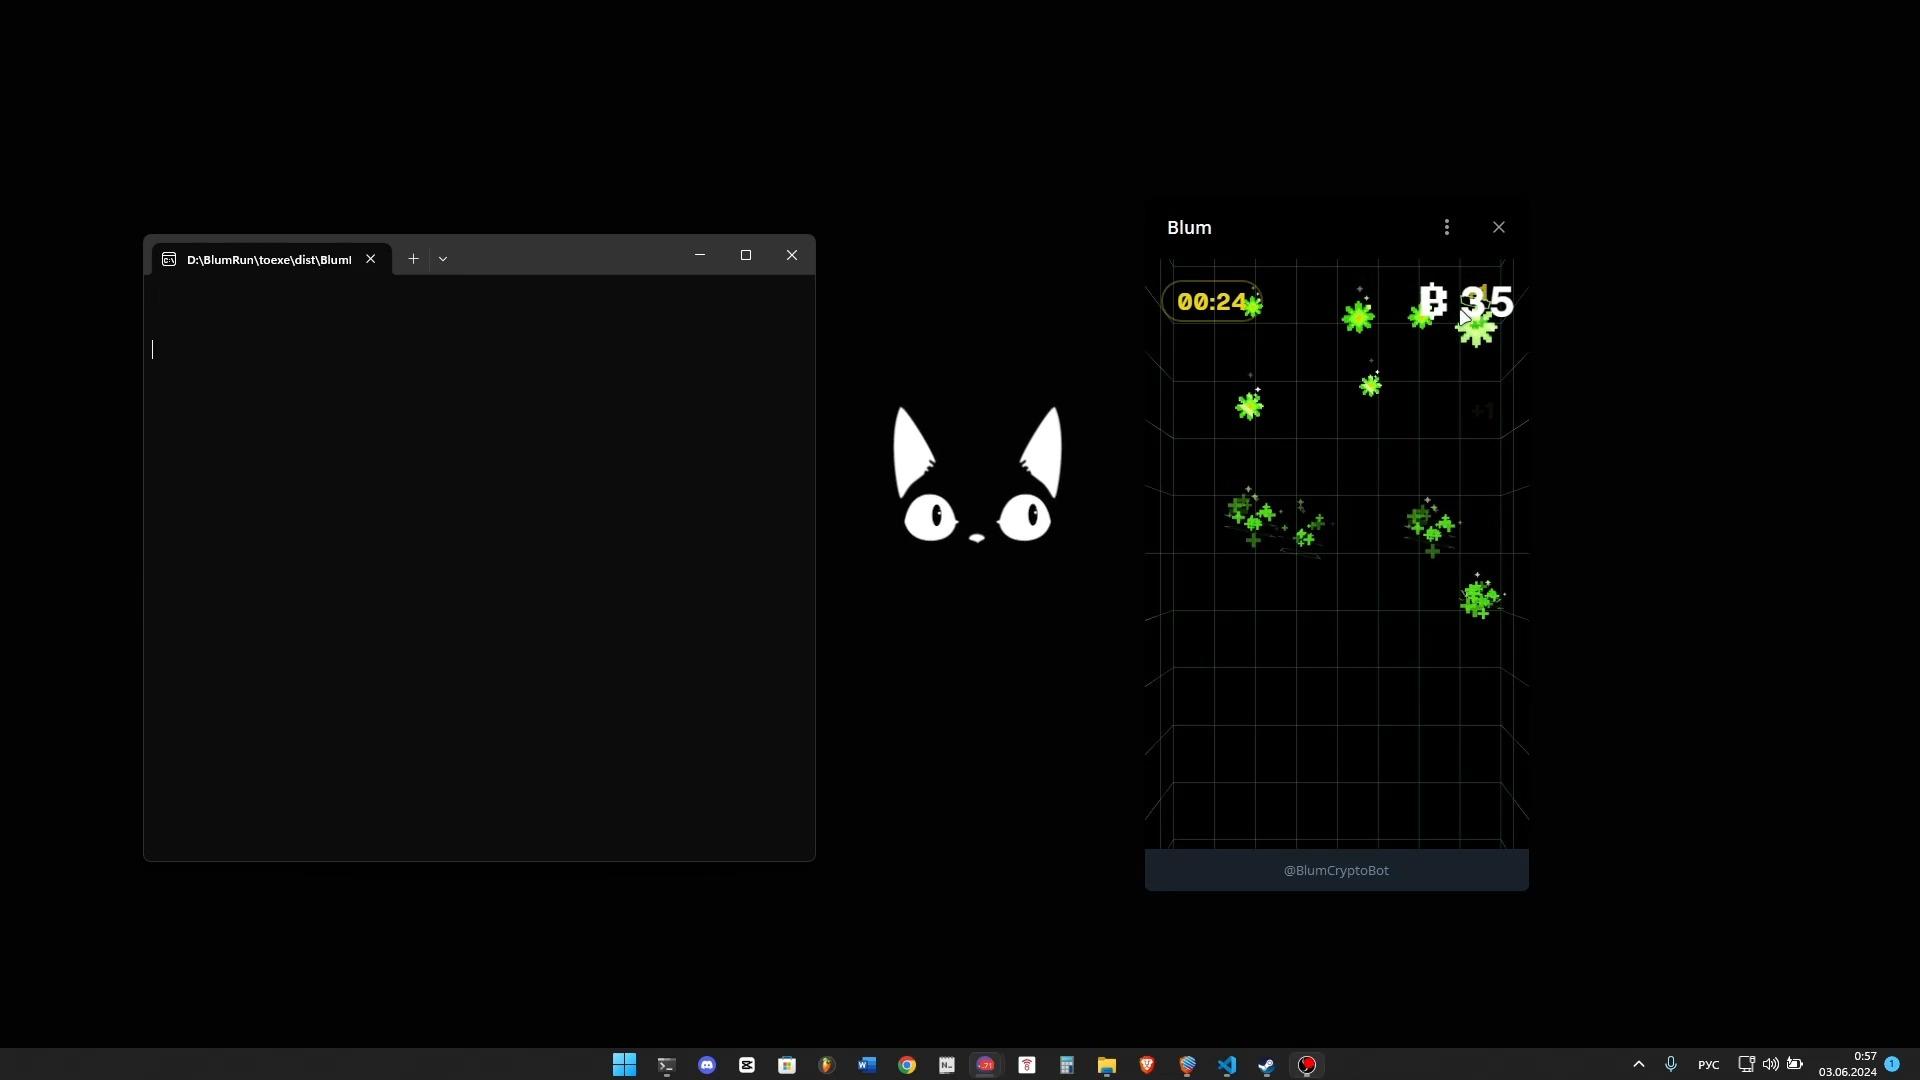Close the D:\BlumRun terminal tab
The height and width of the screenshot is (1080, 1920).
point(371,259)
